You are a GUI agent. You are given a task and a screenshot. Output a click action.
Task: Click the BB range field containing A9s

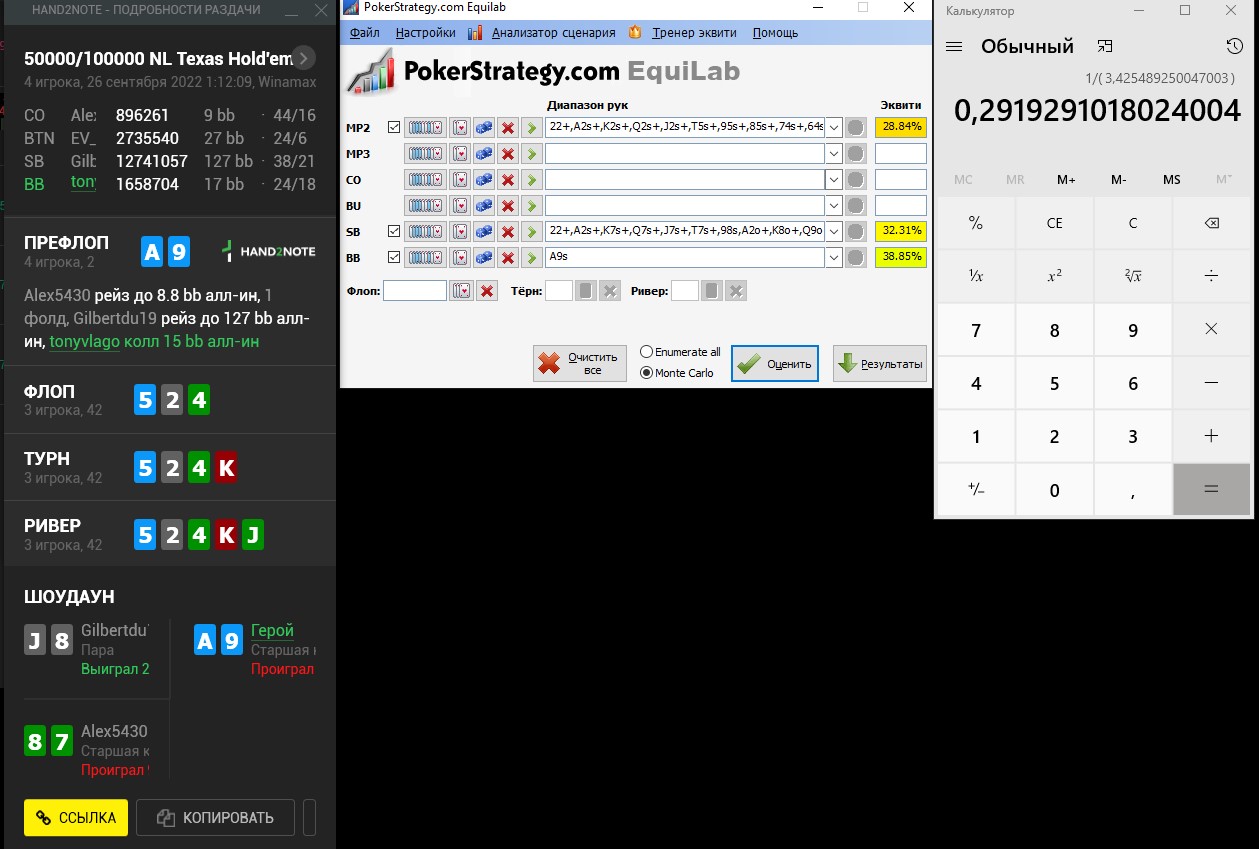pos(685,257)
